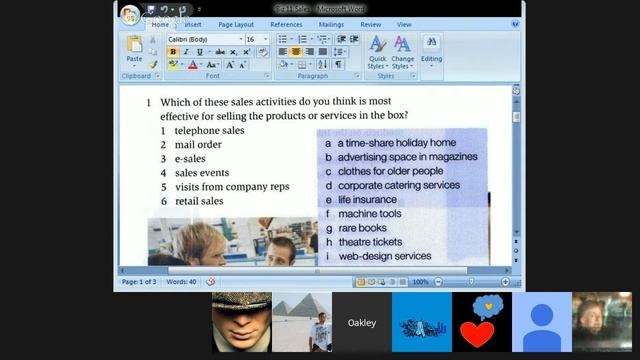
Task: Open the Change Case Aa dropdown
Action: point(213,64)
